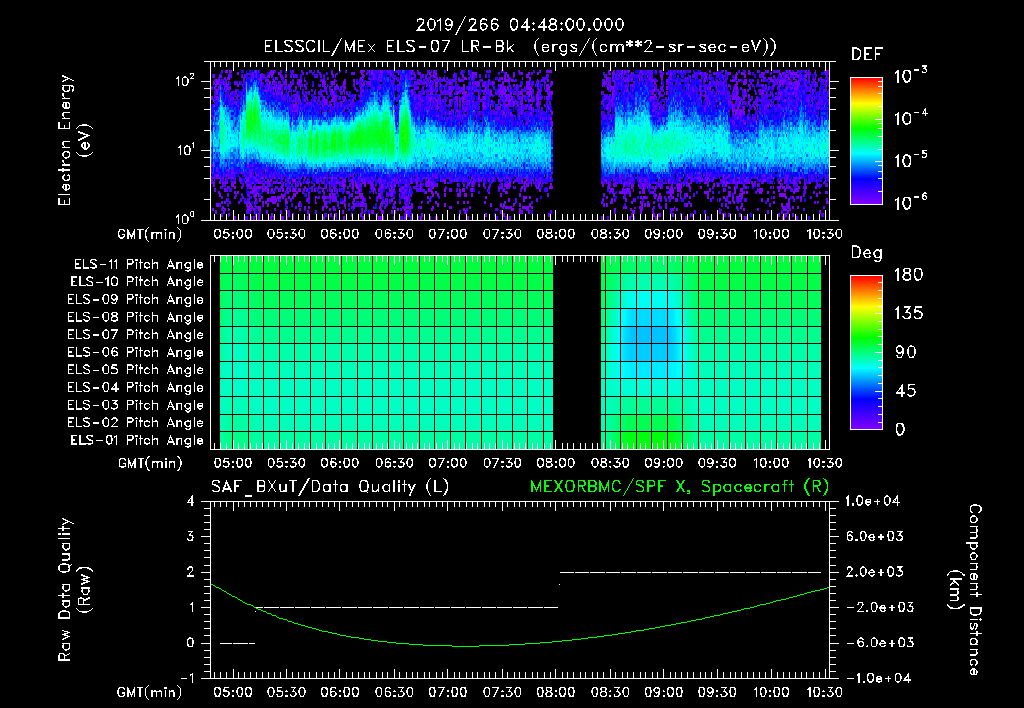
Task: Select the ELS-06 Pitch Angle row label
Action: pyautogui.click(x=135, y=352)
